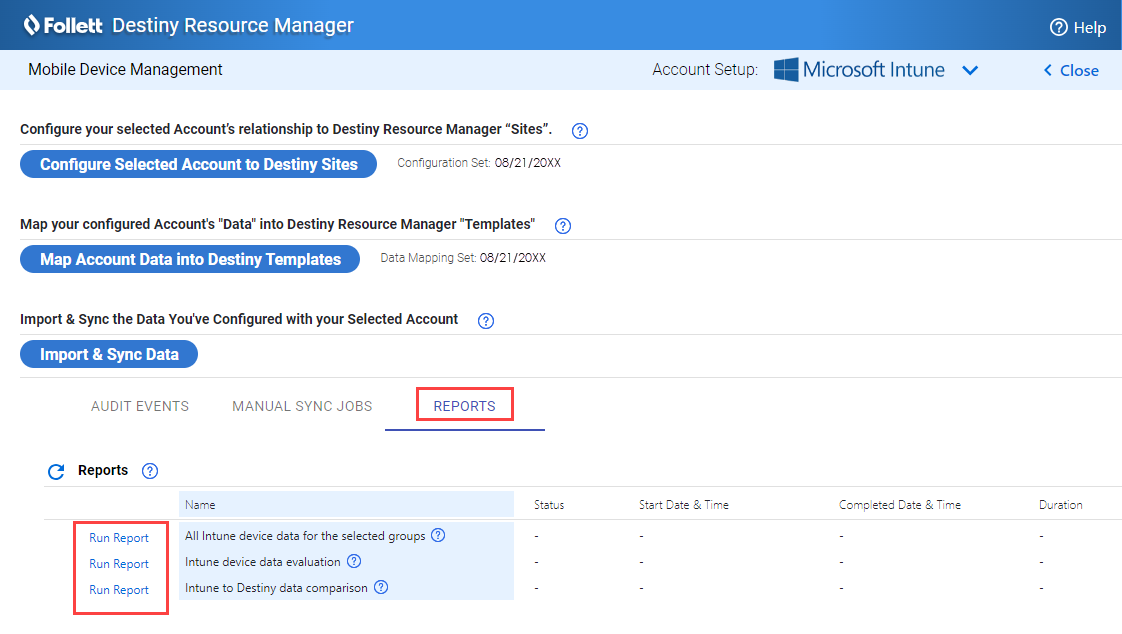This screenshot has width=1122, height=634.
Task: Open help about configuring Destiny Sites
Action: click(579, 131)
